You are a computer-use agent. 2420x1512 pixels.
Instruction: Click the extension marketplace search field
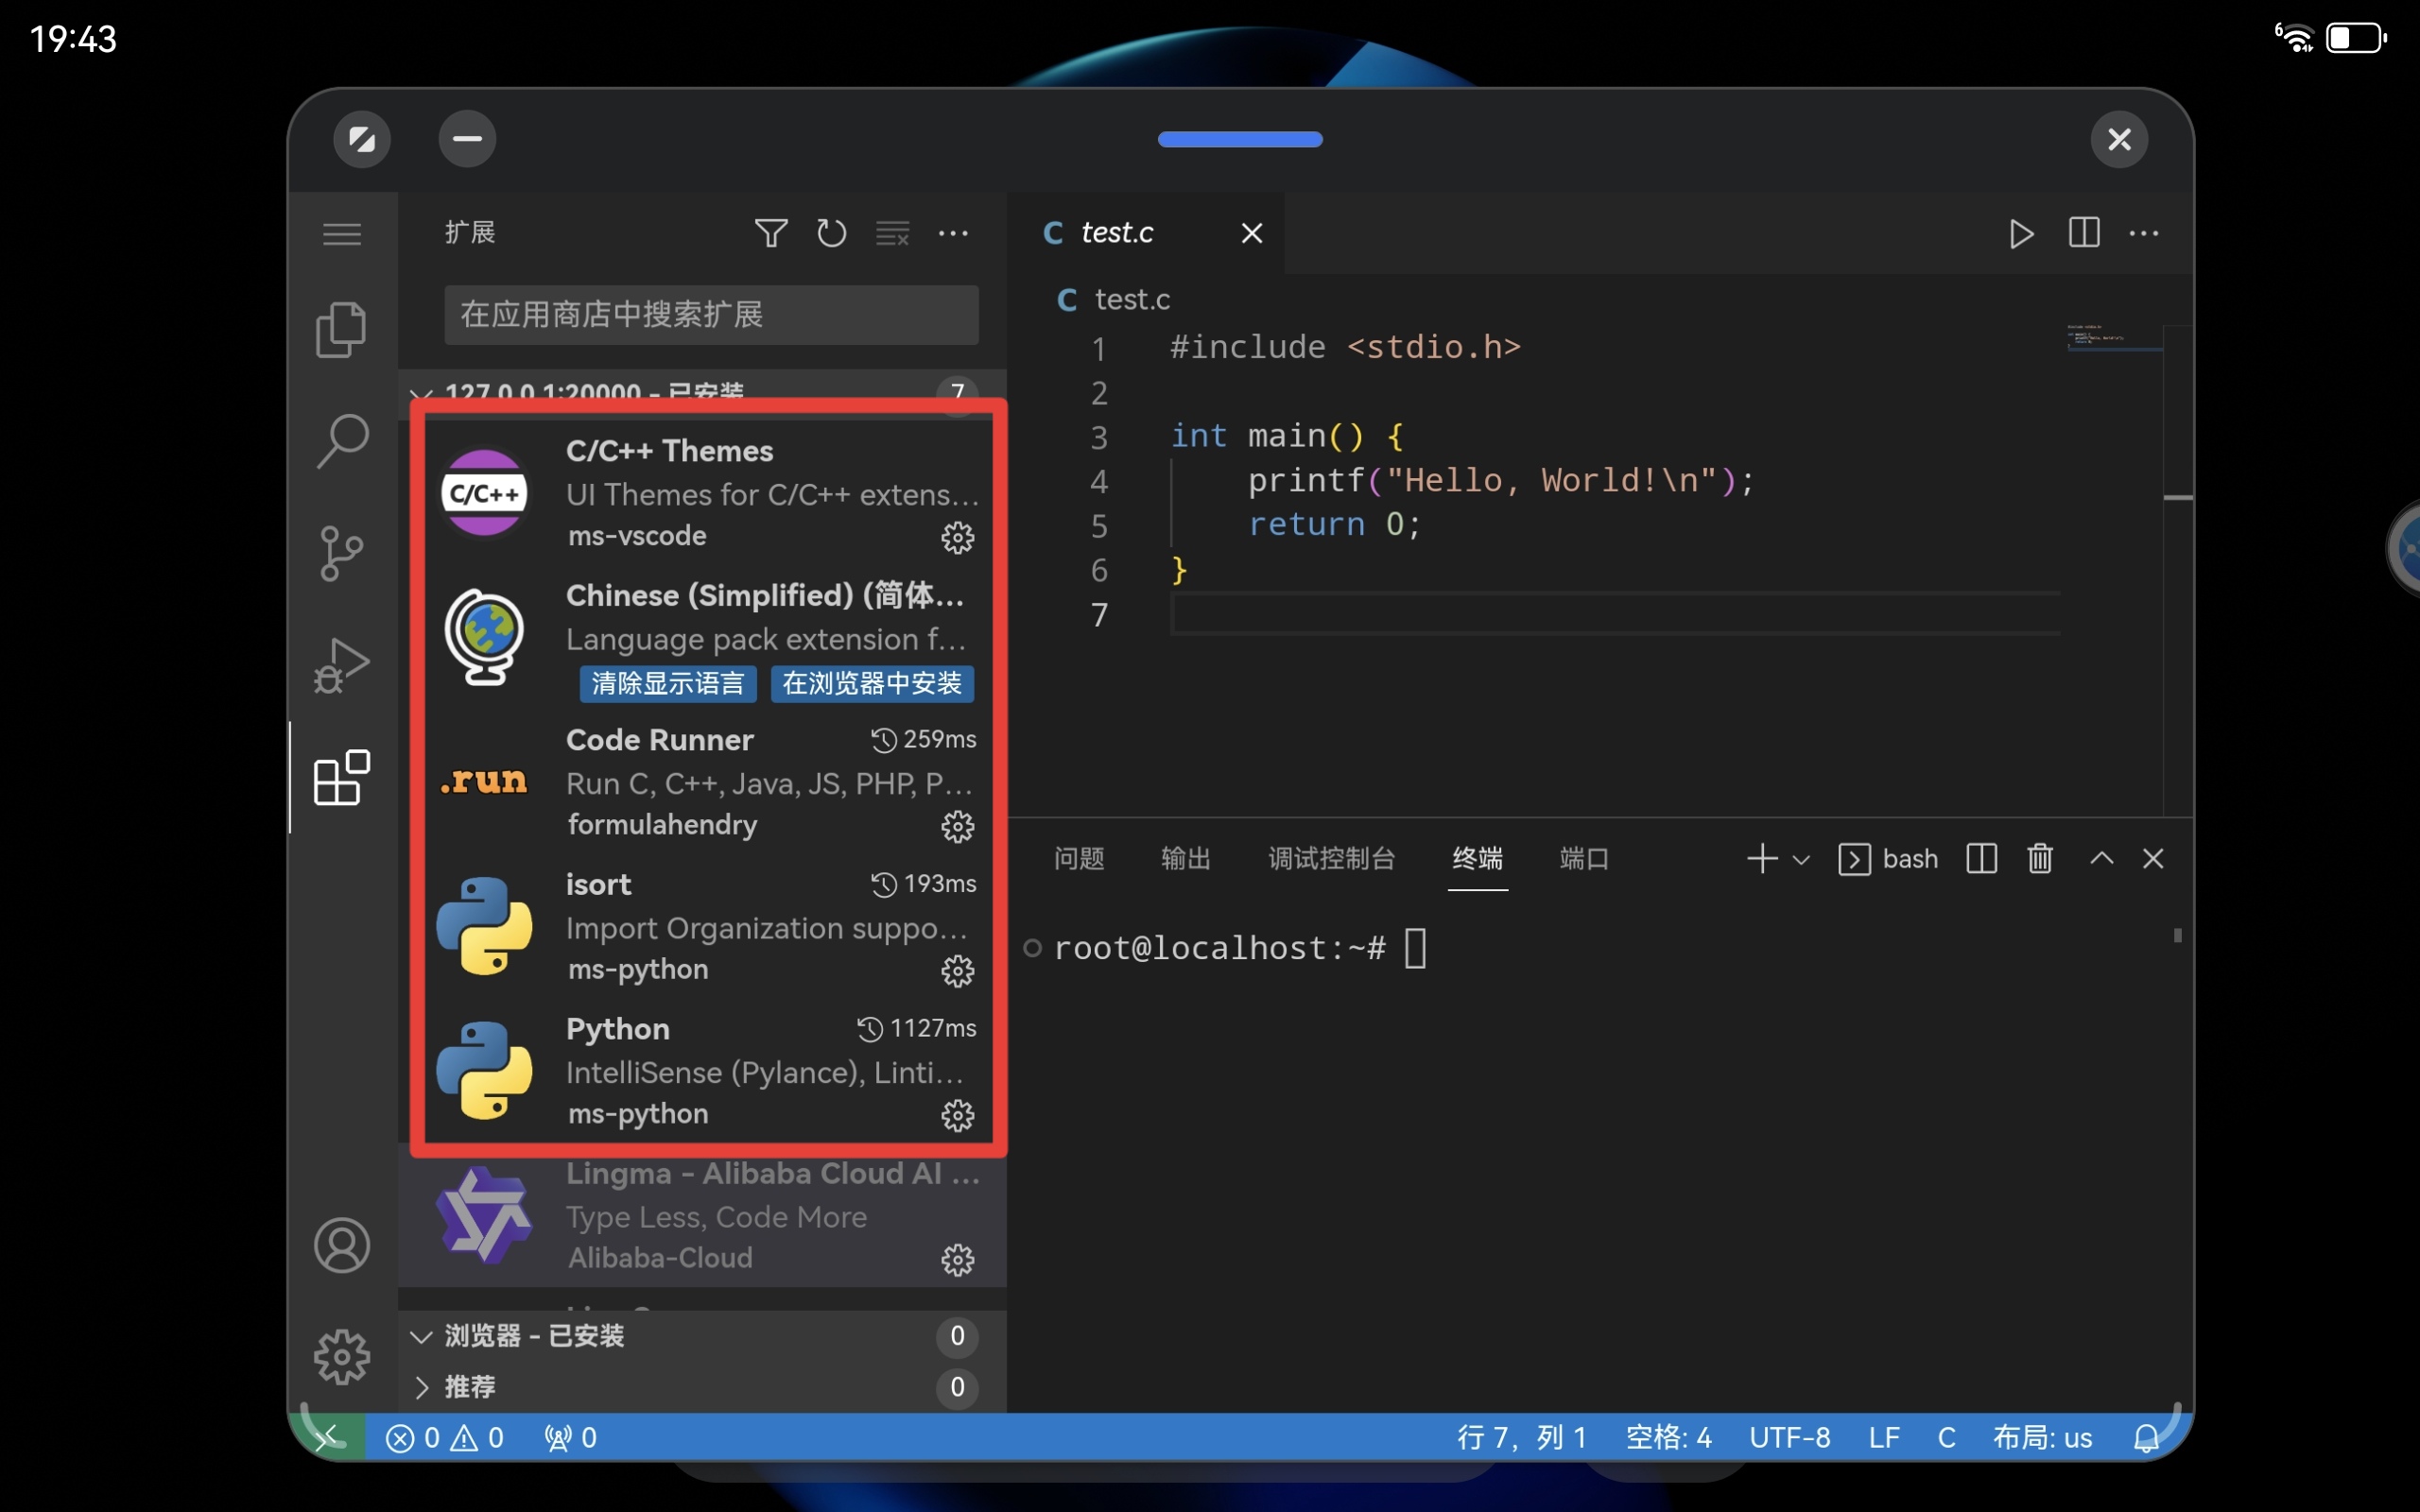click(711, 315)
